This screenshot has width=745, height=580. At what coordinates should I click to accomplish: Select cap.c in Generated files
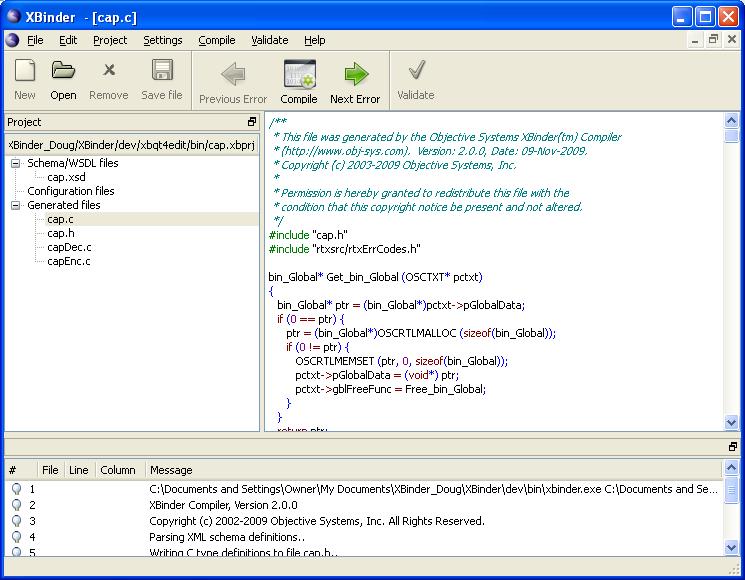[x=60, y=219]
